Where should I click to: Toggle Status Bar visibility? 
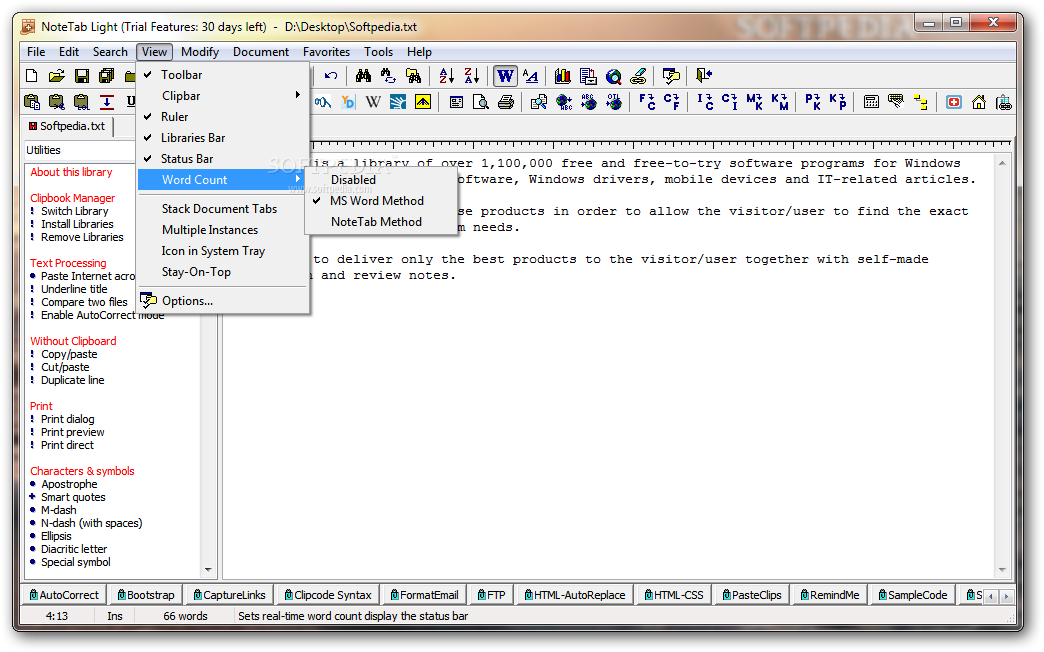[224, 159]
